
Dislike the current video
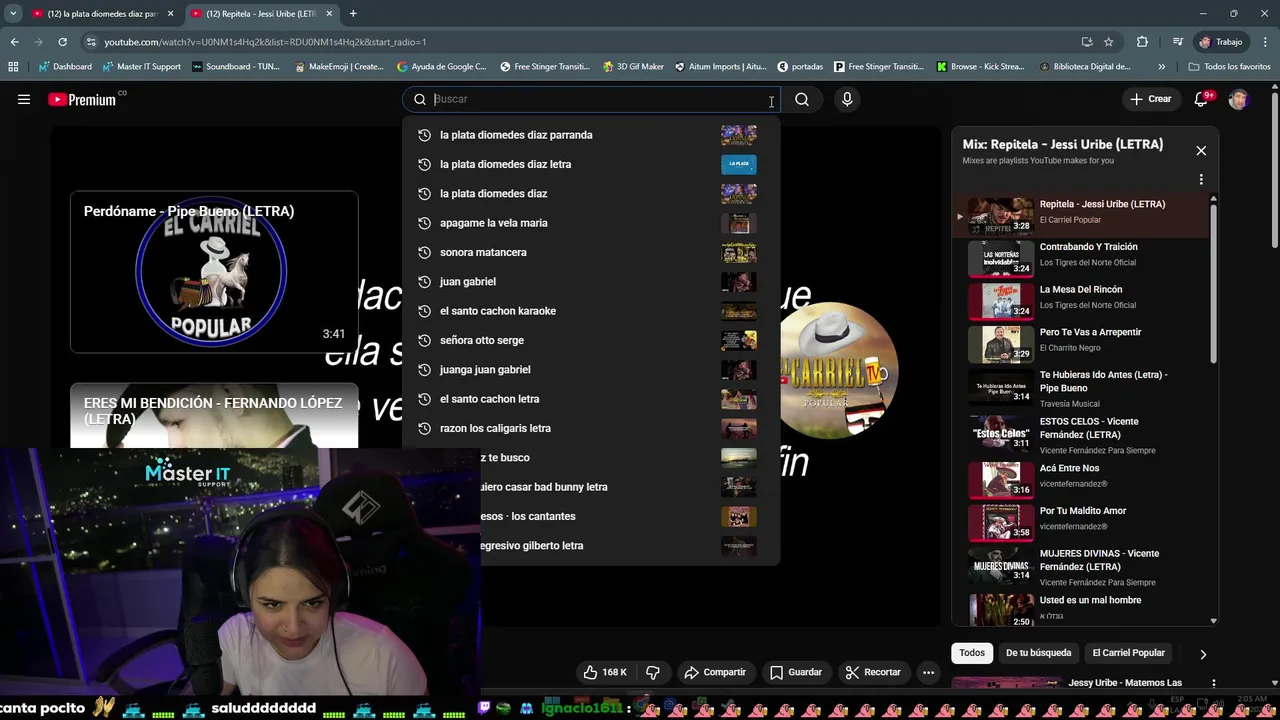[x=653, y=672]
